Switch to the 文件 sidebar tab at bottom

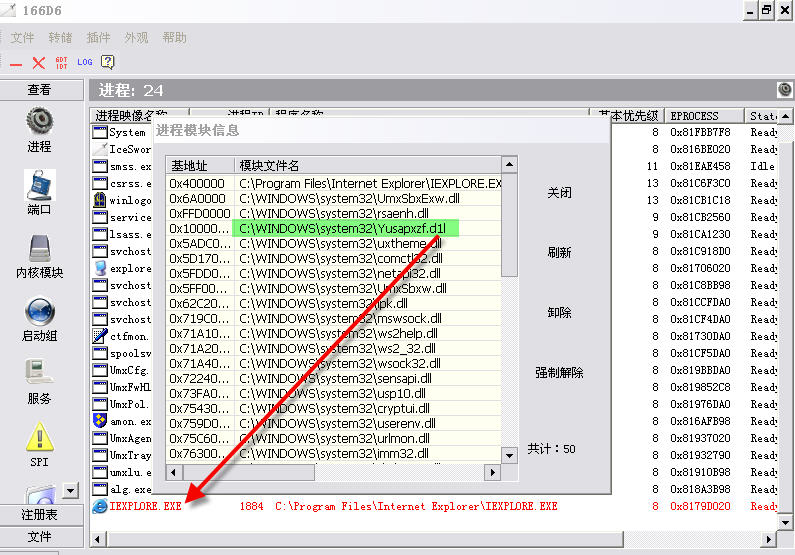click(41, 537)
